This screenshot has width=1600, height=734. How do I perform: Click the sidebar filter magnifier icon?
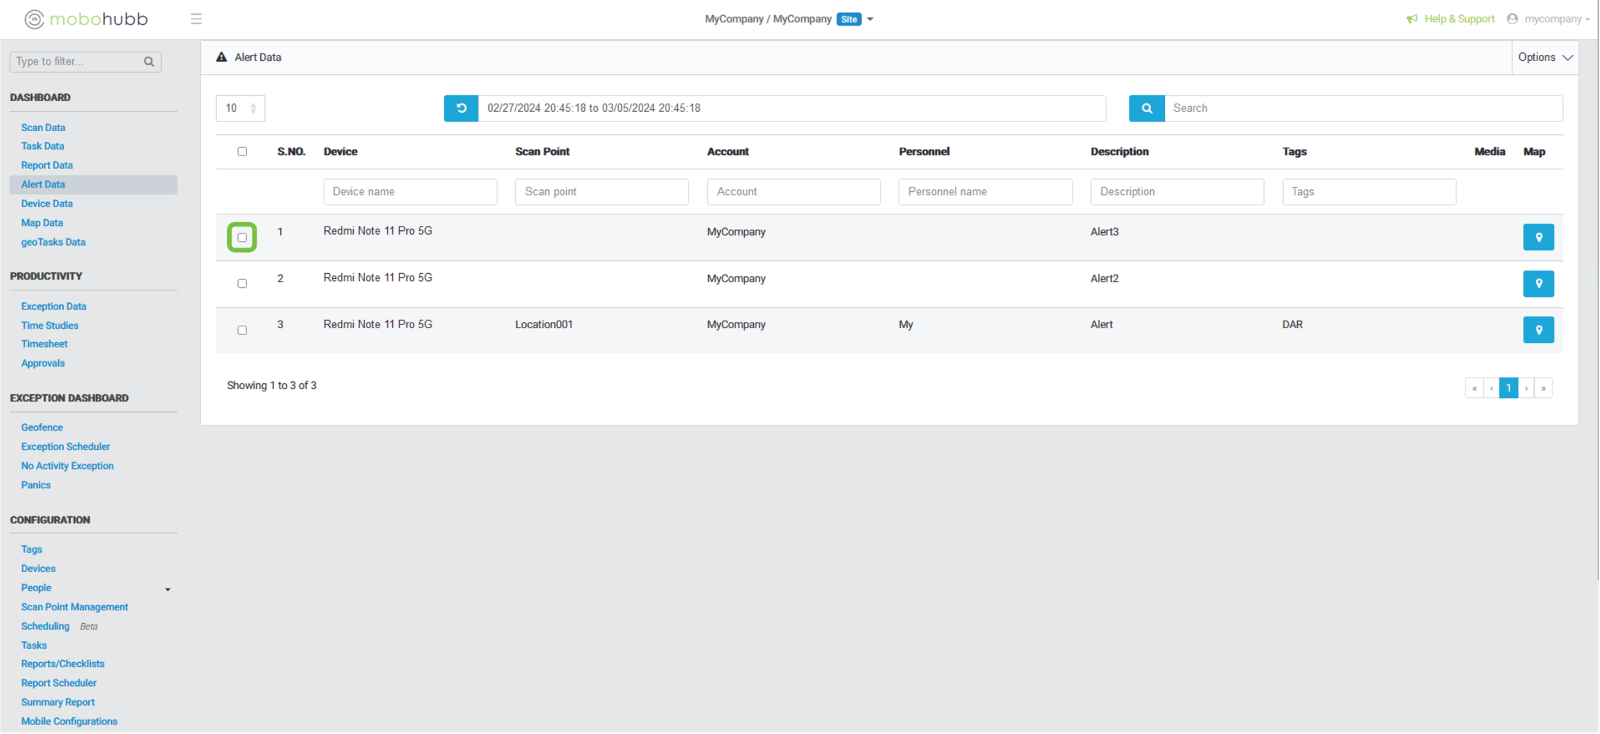point(149,62)
